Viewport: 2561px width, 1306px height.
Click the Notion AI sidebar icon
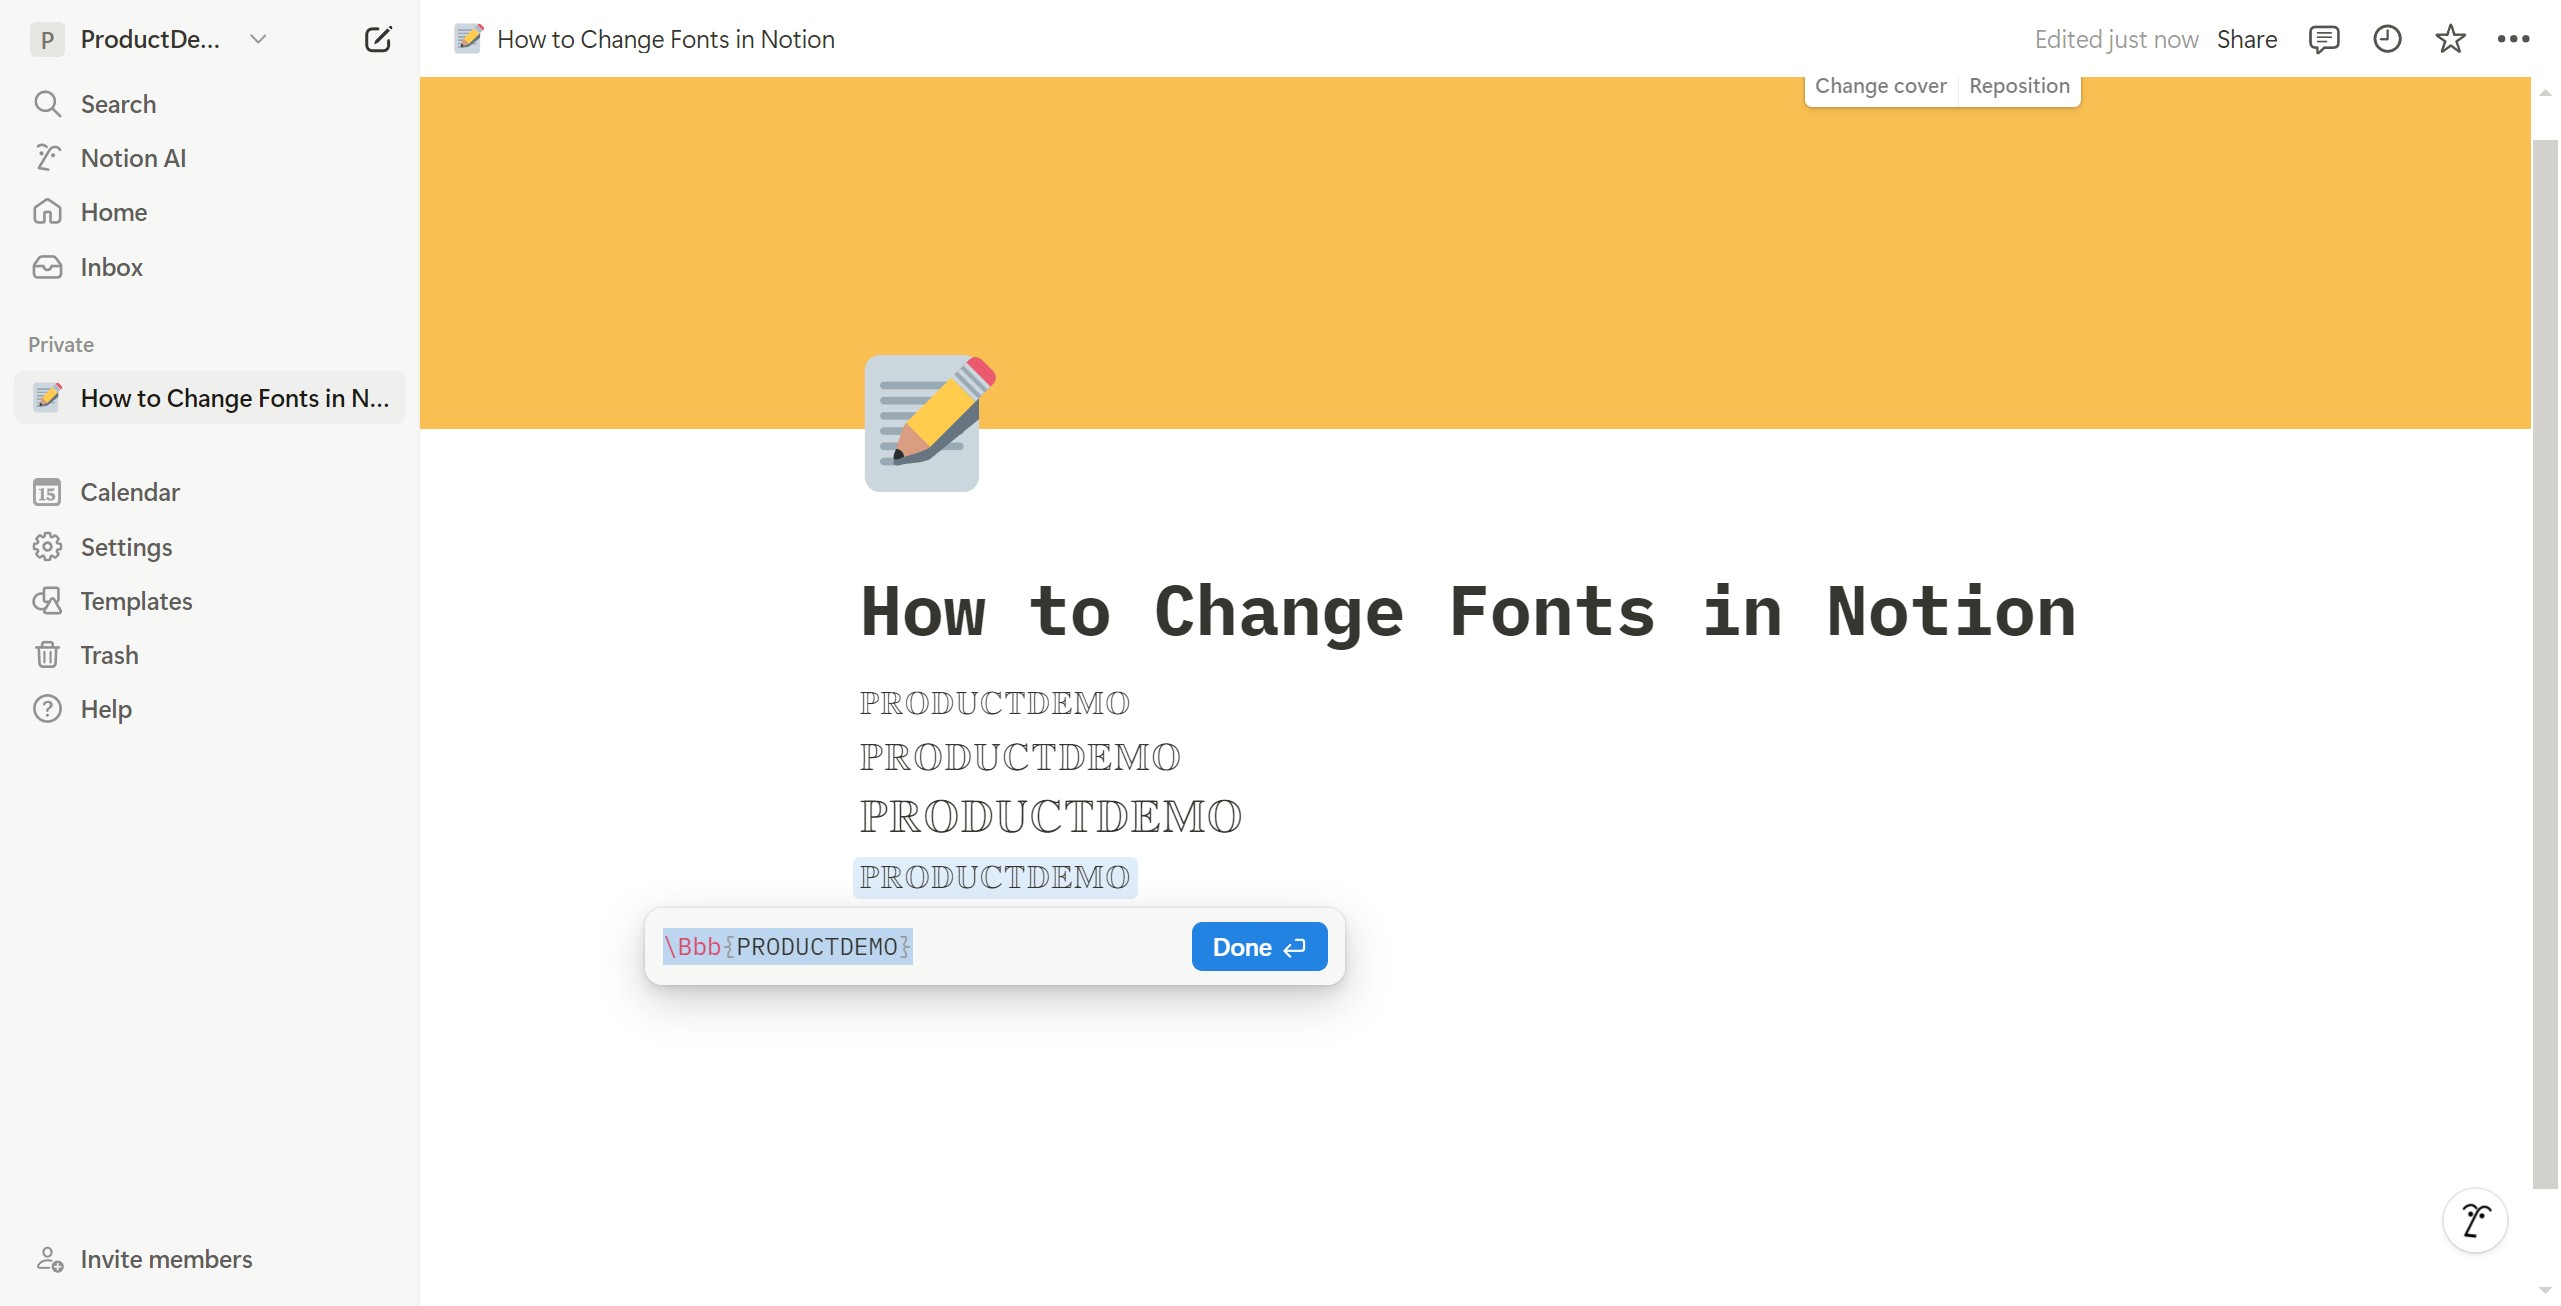coord(47,158)
